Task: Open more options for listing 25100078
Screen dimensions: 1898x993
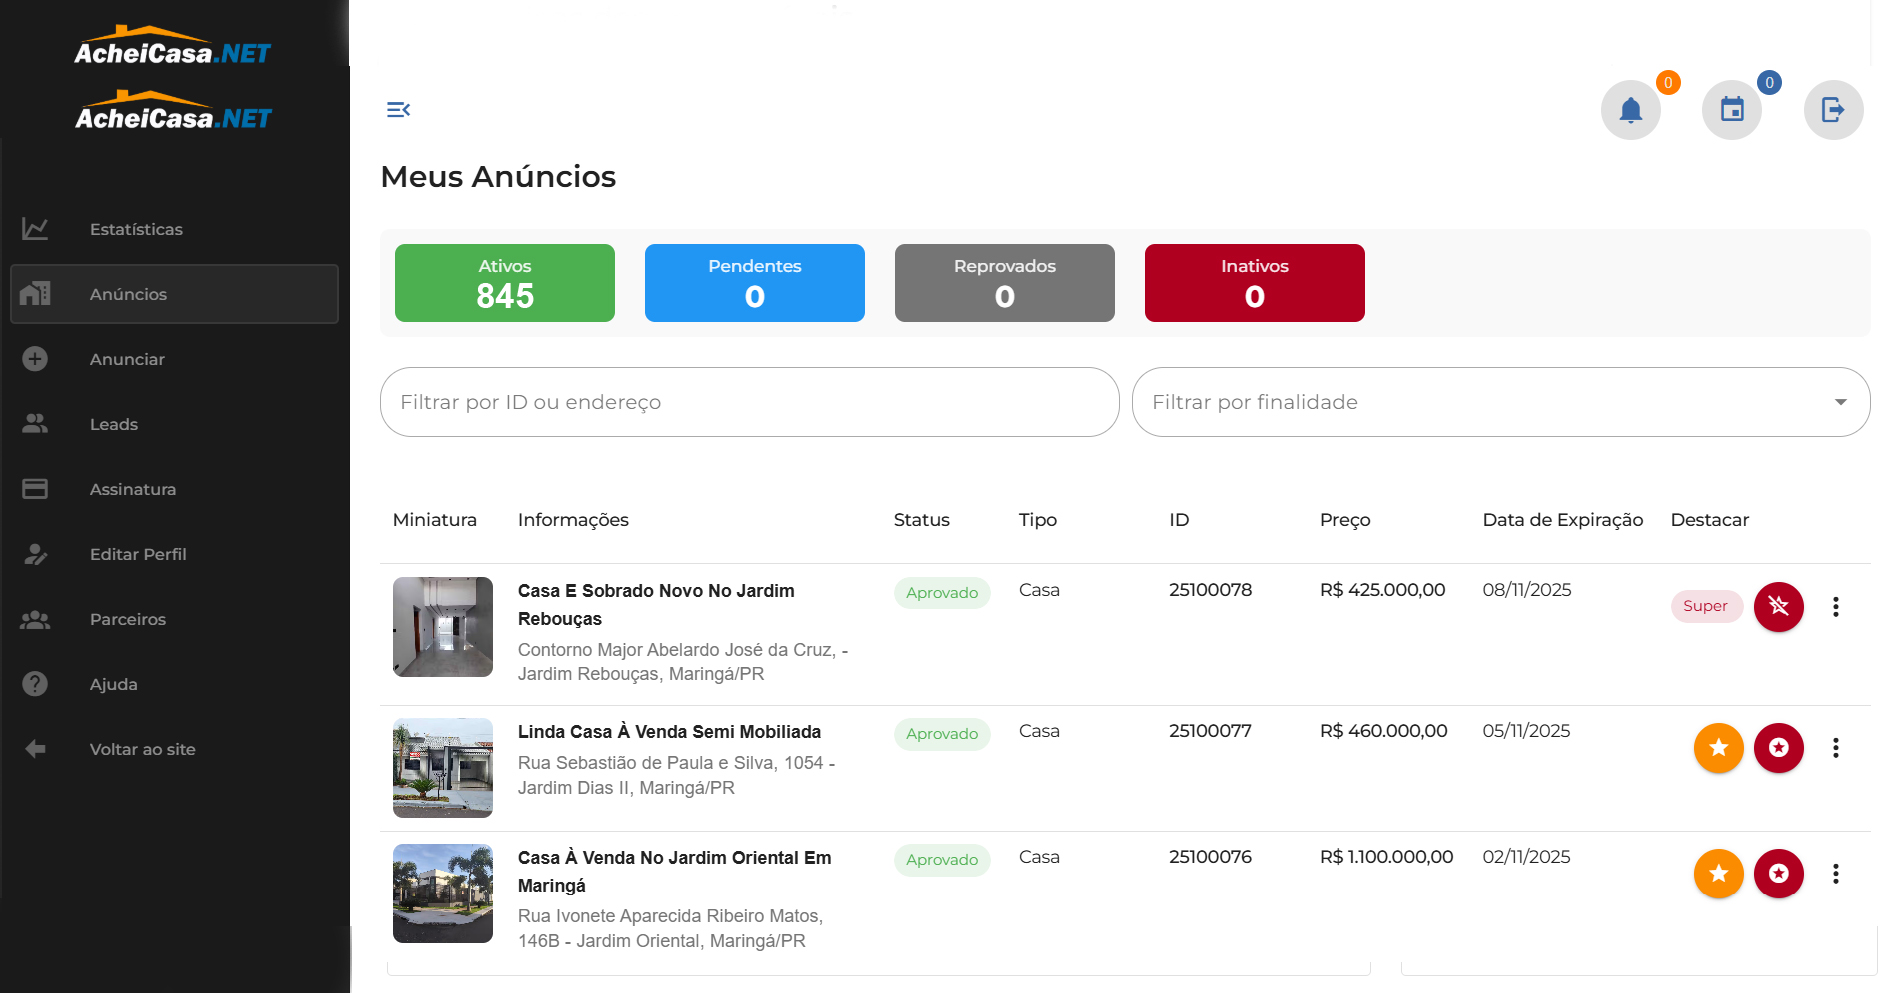Action: coord(1835,607)
